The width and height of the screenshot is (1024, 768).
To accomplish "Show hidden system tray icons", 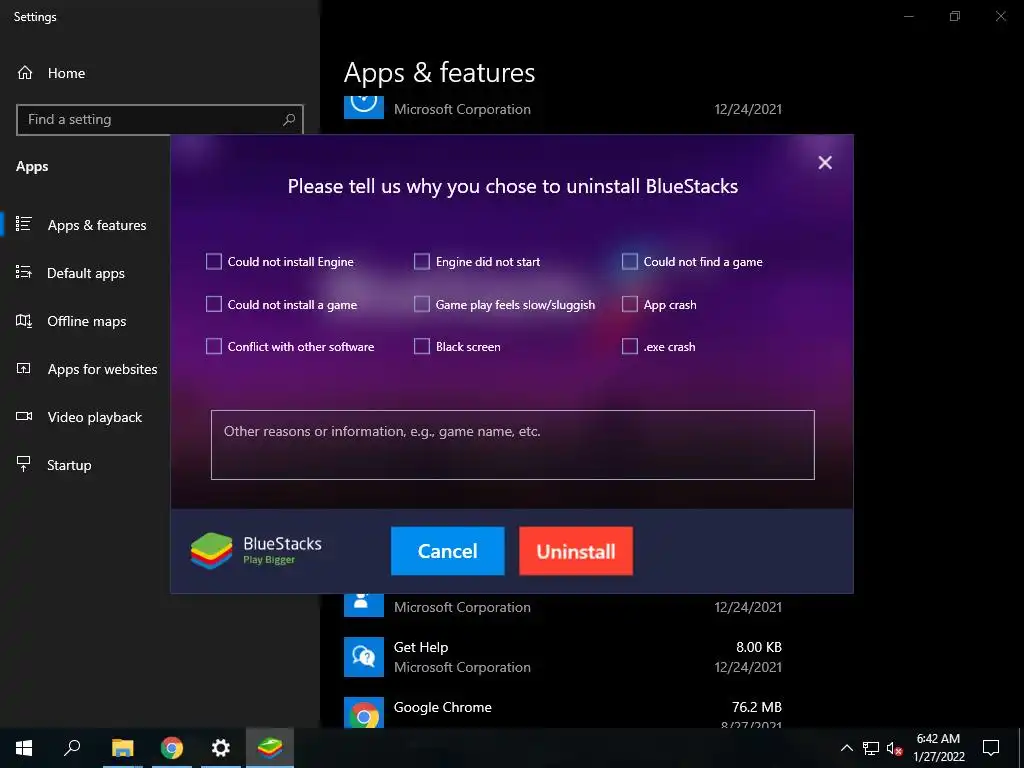I will coord(846,748).
